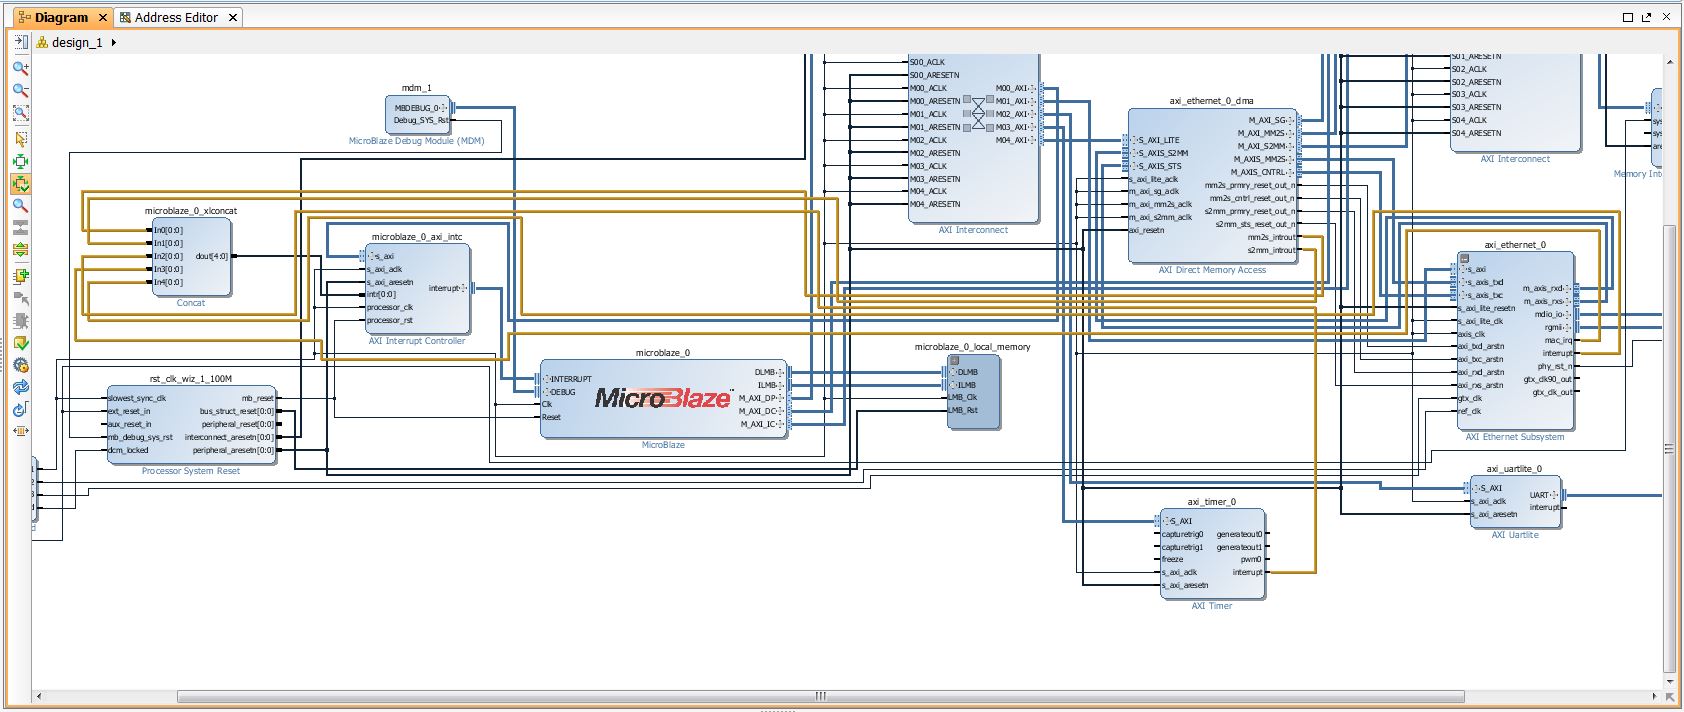Click the 'microblaze_0_xlconcat' block name
The image size is (1684, 712).
pos(191,211)
